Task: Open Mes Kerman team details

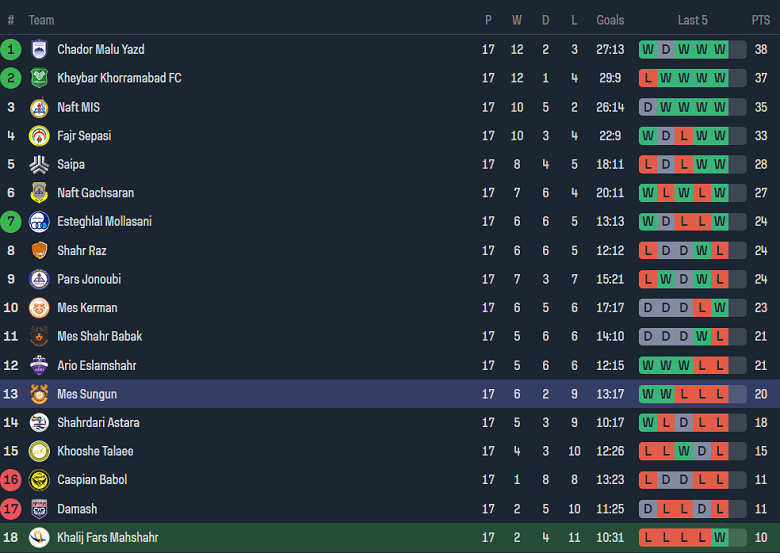Action: click(87, 308)
